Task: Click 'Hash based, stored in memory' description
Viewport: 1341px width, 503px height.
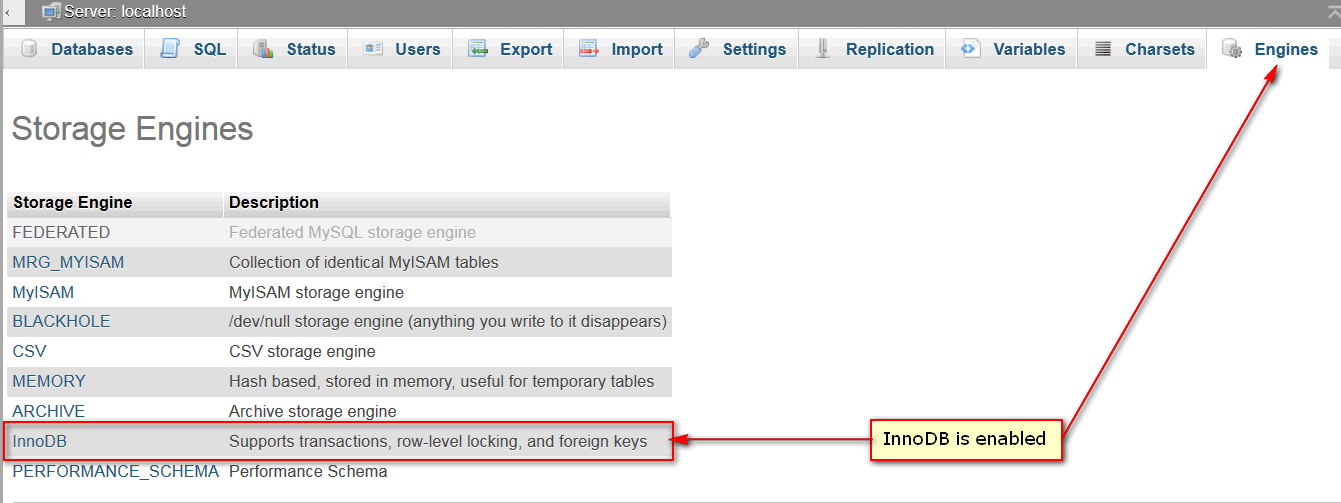Action: (441, 381)
